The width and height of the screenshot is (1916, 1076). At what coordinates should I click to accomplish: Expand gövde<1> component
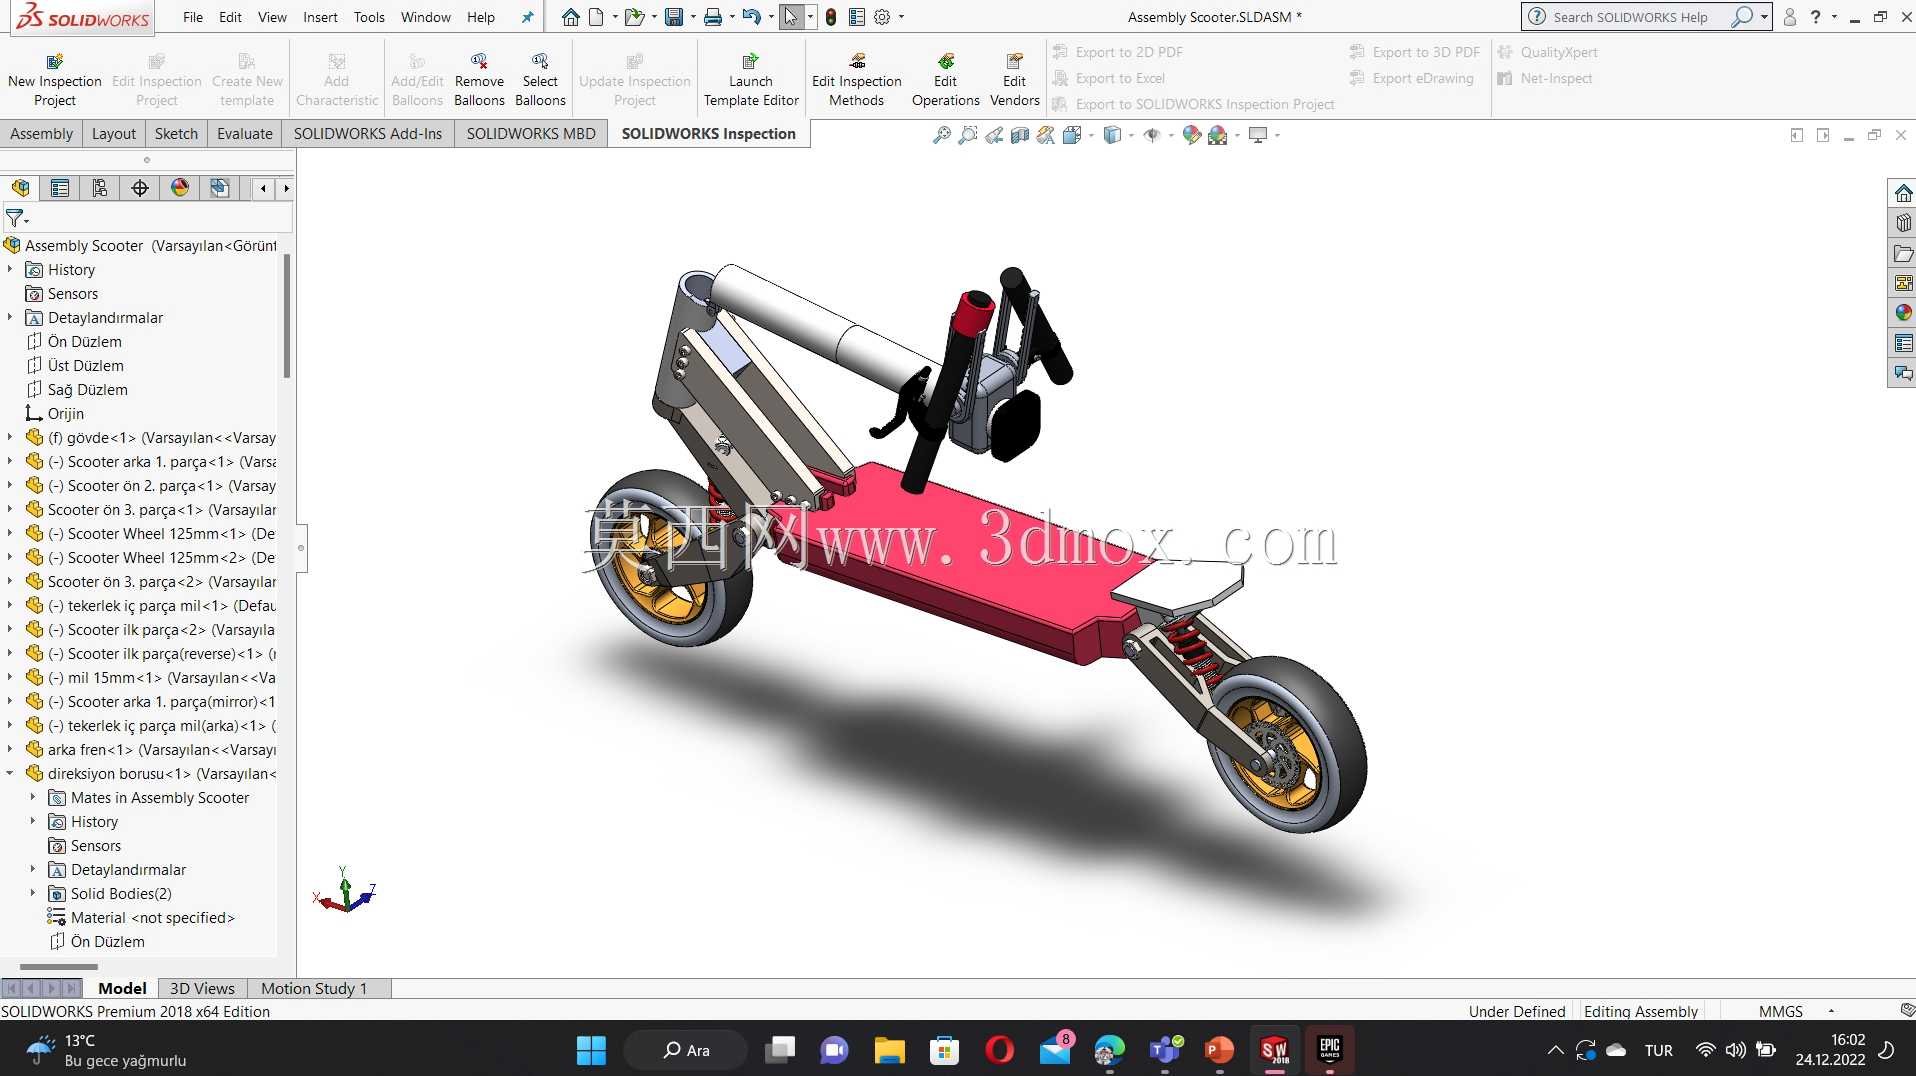click(10, 437)
